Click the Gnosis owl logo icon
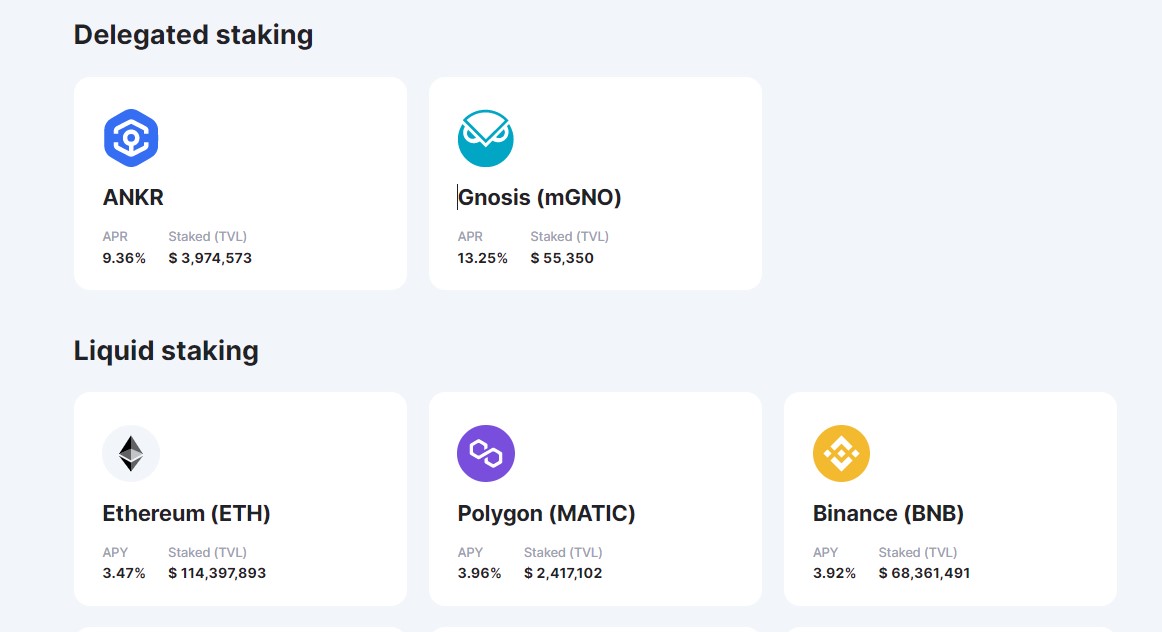The height and width of the screenshot is (632, 1162). point(485,138)
